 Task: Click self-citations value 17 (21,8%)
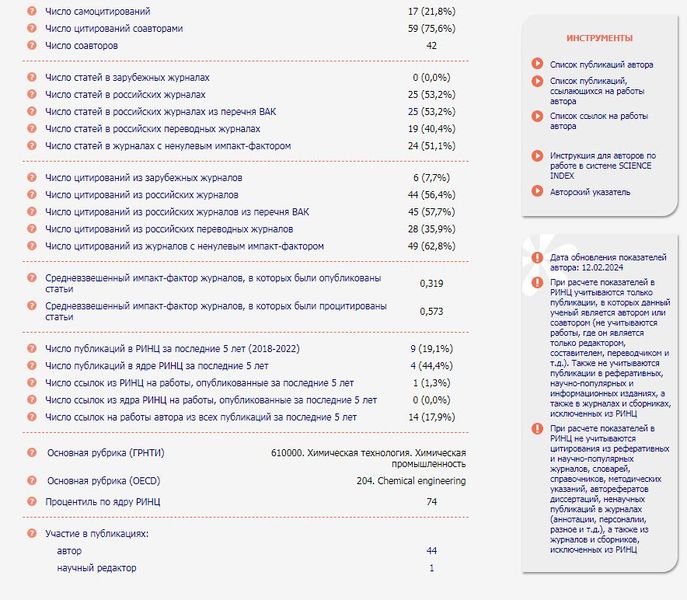coord(432,11)
